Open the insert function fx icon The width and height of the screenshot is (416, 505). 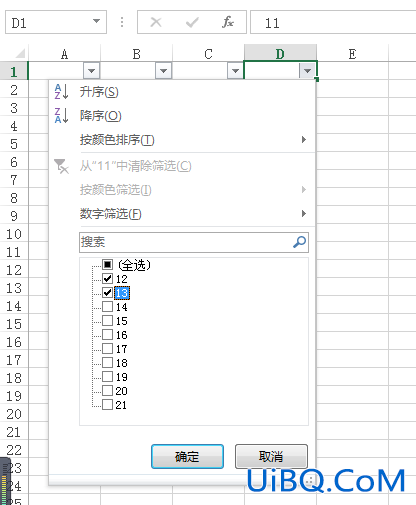pos(228,22)
